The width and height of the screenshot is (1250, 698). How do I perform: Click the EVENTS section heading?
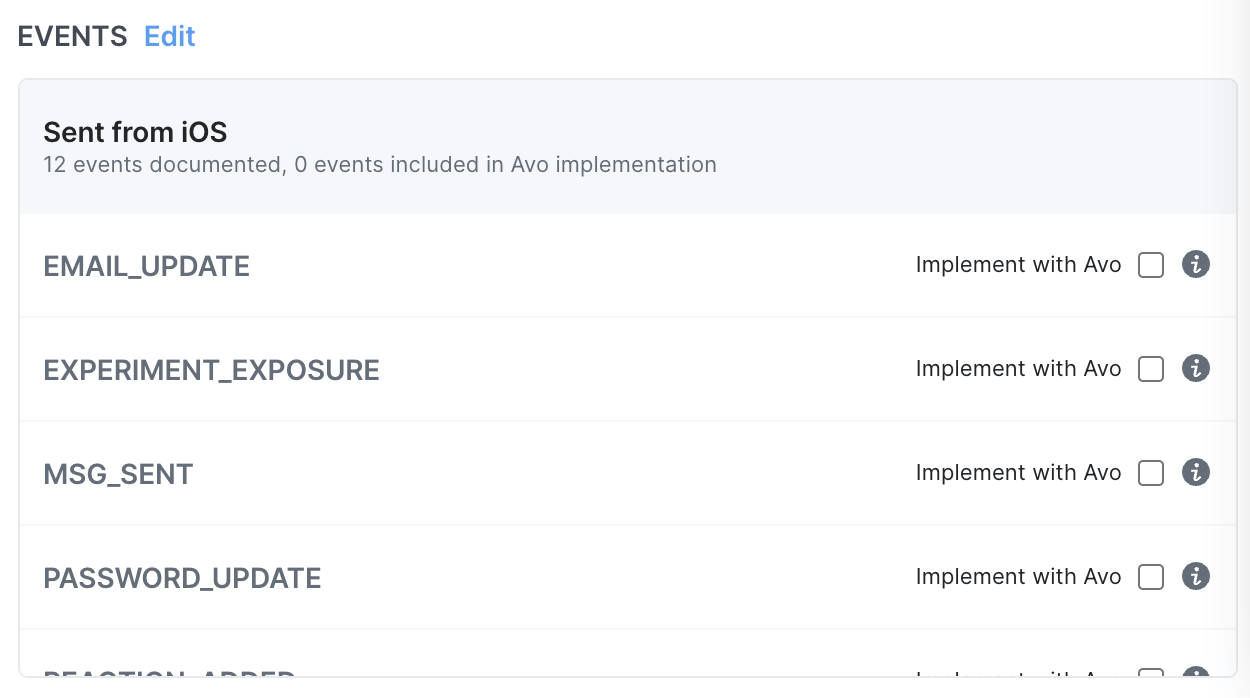pos(71,36)
